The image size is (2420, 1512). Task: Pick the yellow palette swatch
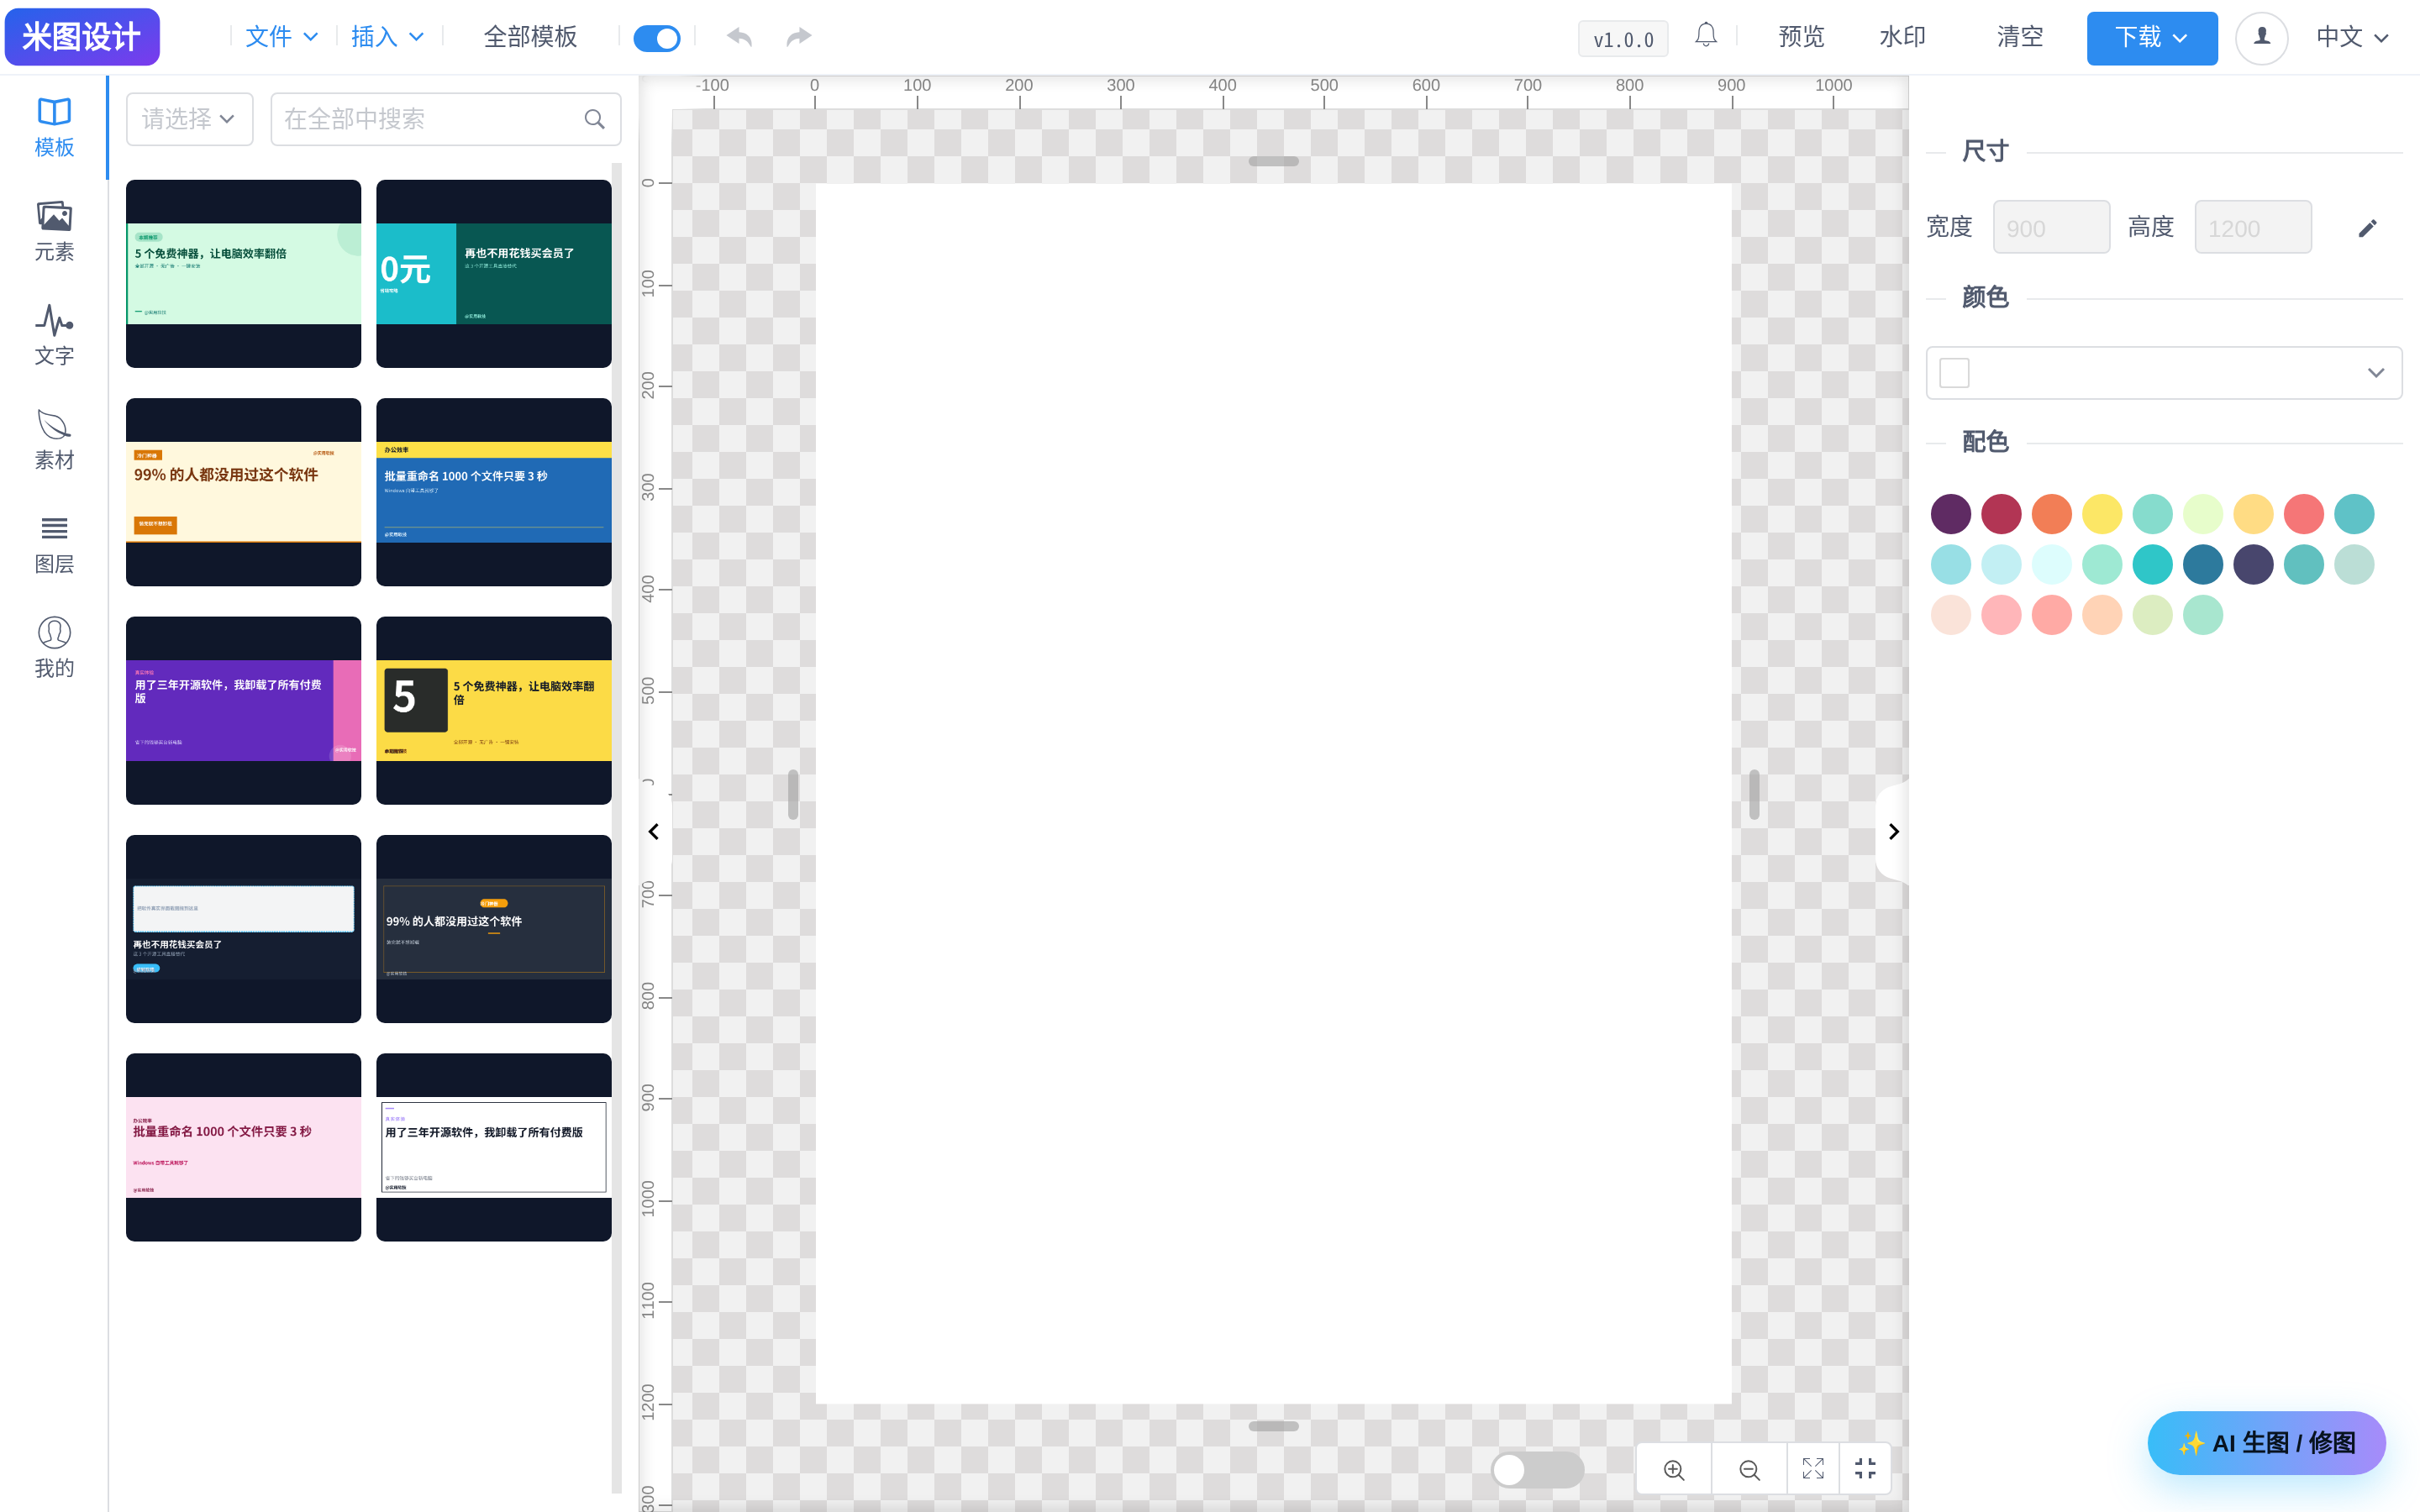(2102, 514)
